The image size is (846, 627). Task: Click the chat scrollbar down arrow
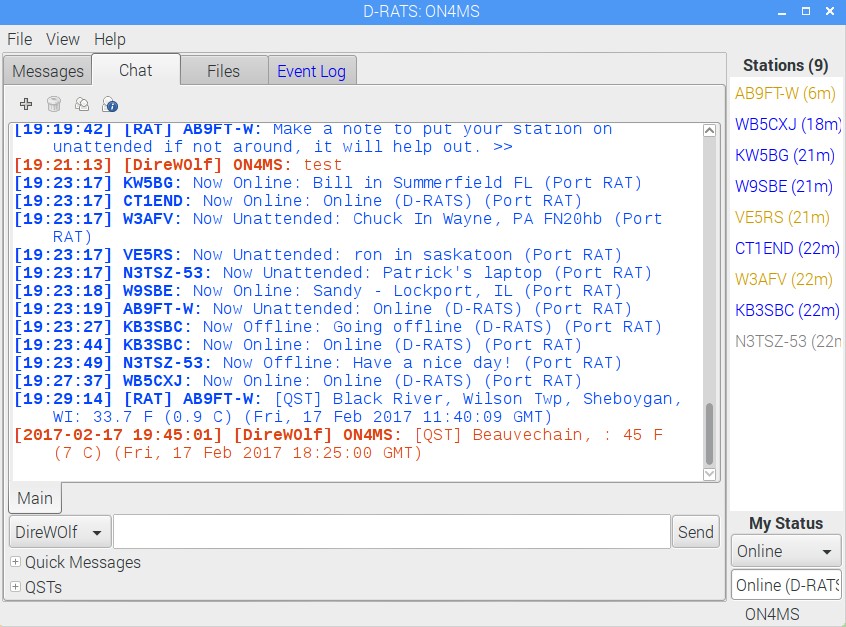pos(709,474)
